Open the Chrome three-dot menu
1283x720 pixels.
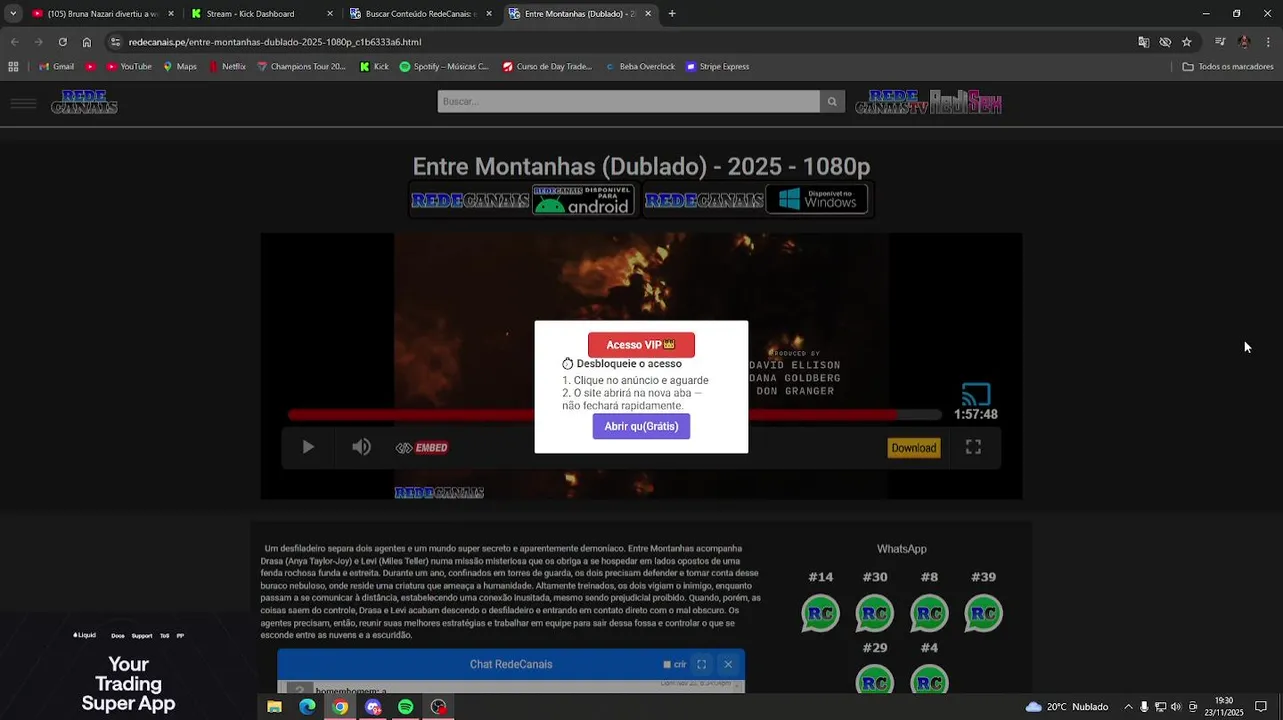pos(1269,42)
